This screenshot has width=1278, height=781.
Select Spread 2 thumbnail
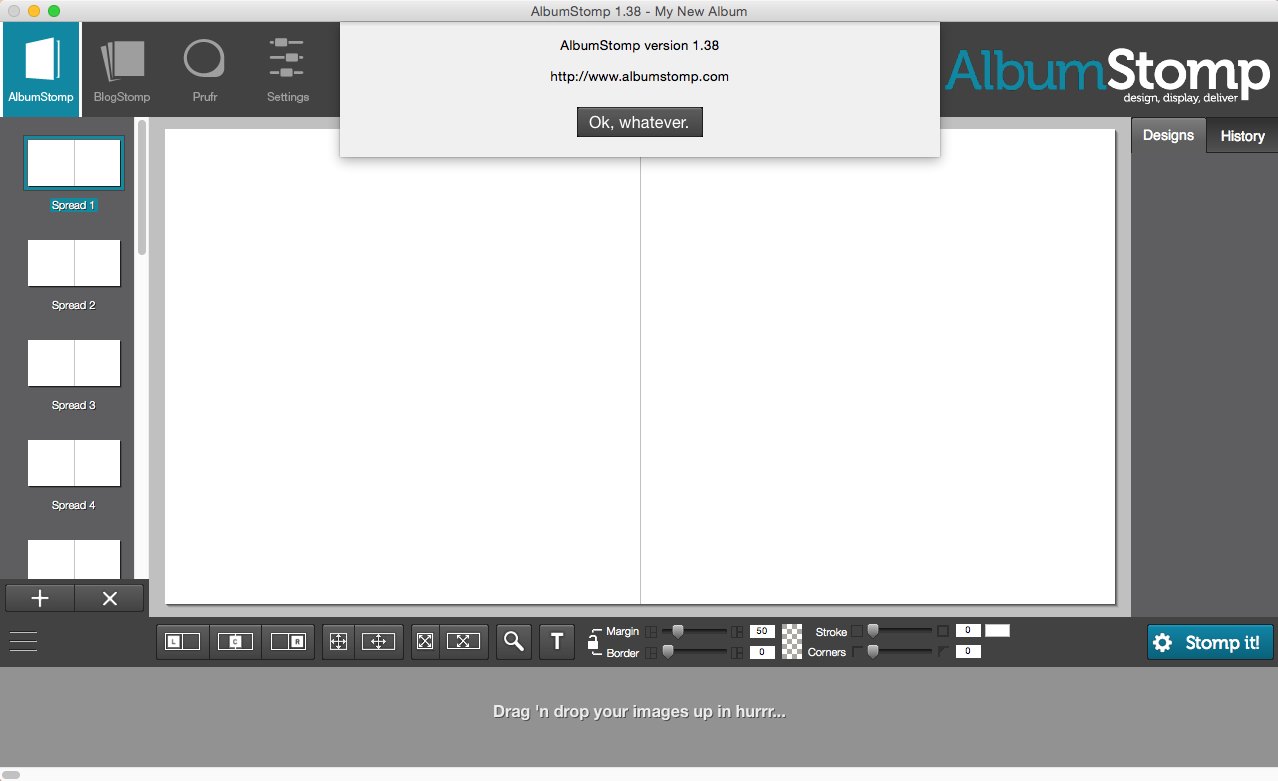pyautogui.click(x=74, y=263)
